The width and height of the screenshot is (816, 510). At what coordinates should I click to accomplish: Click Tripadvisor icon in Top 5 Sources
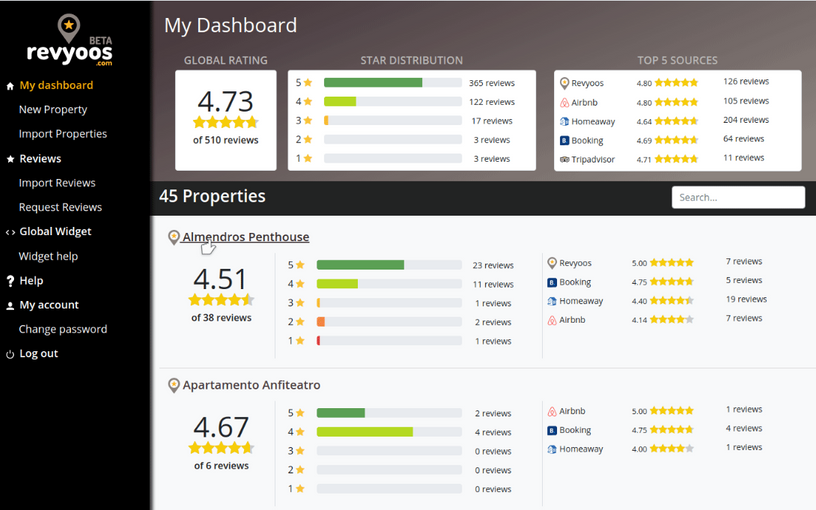[564, 159]
